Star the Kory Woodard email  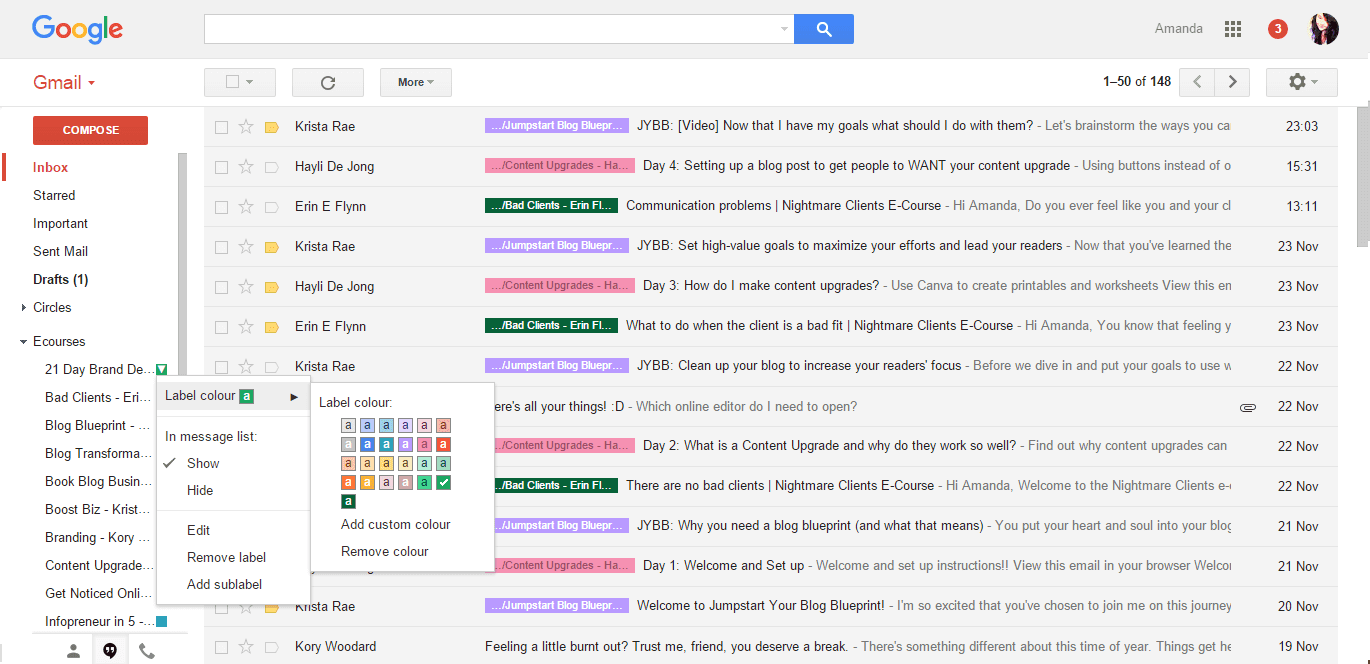click(246, 646)
